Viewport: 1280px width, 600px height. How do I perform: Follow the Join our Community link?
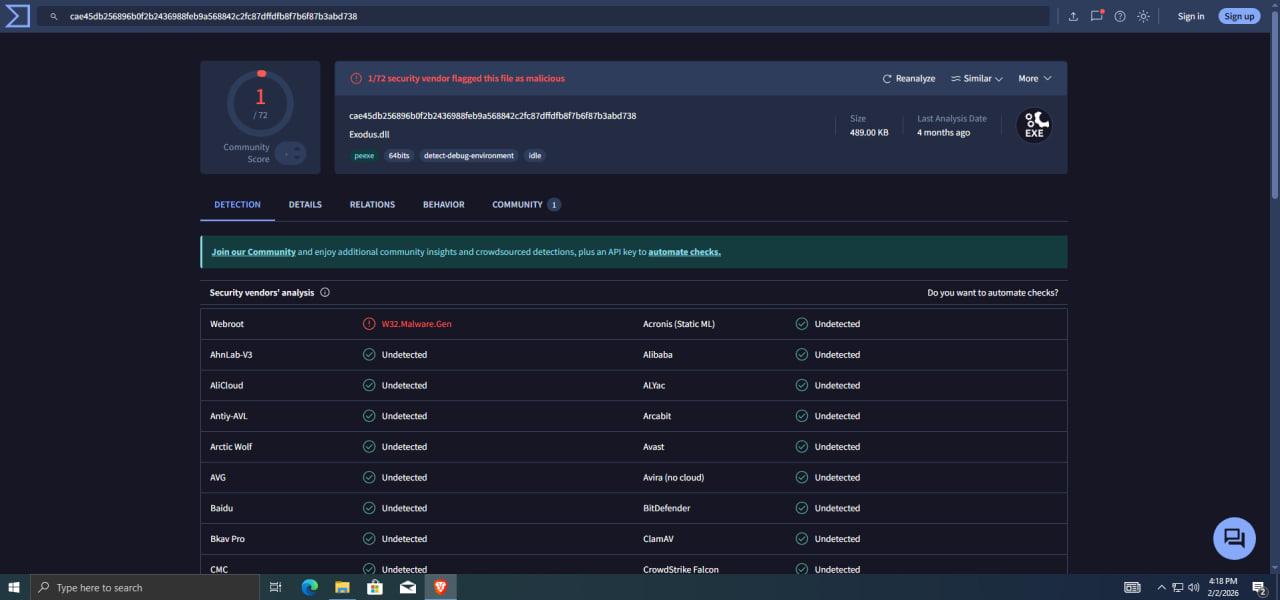[x=253, y=252]
